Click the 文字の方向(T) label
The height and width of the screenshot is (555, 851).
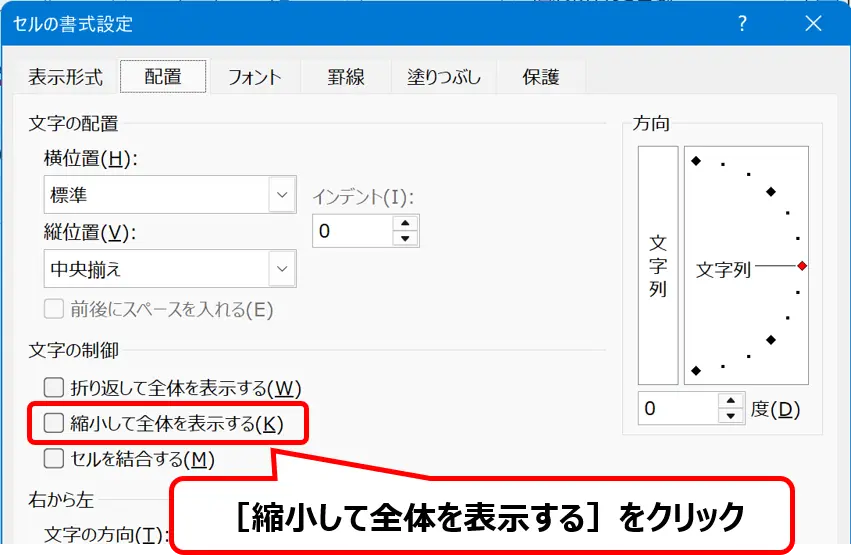pos(106,535)
